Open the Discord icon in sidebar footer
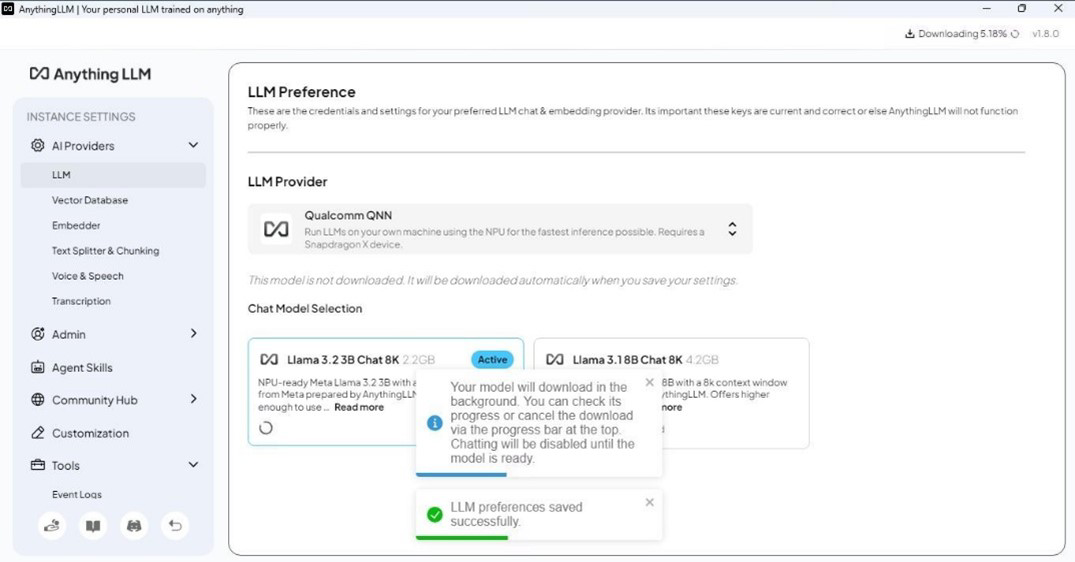 click(x=134, y=526)
